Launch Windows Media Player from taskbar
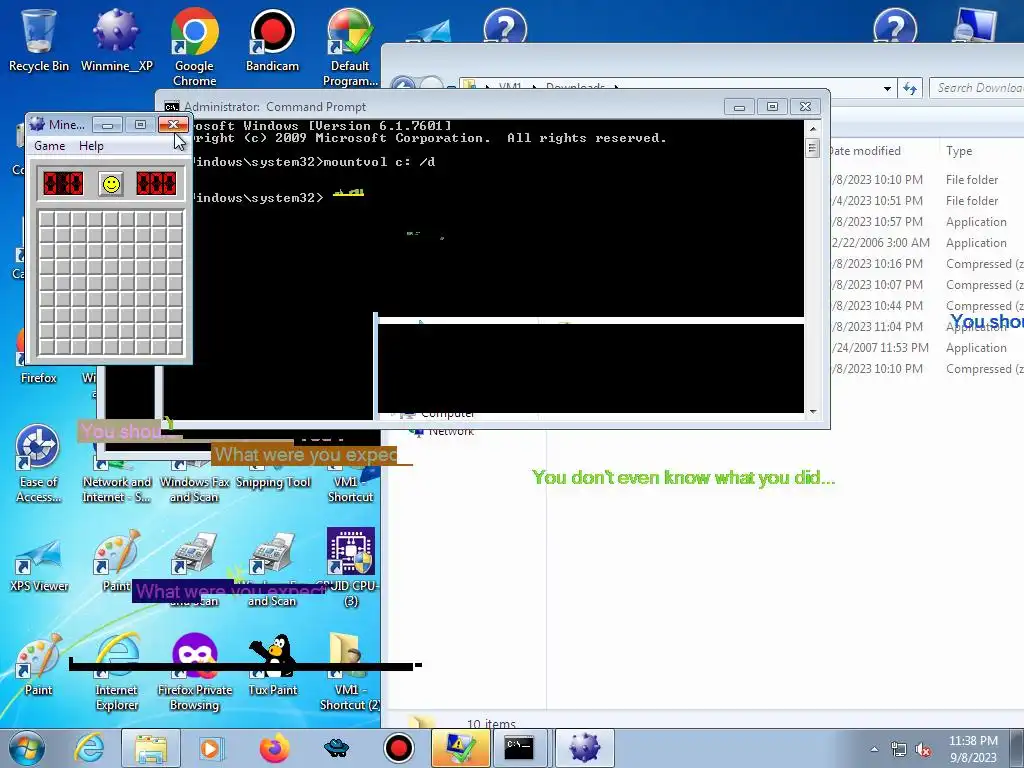This screenshot has width=1024, height=768. coord(210,748)
